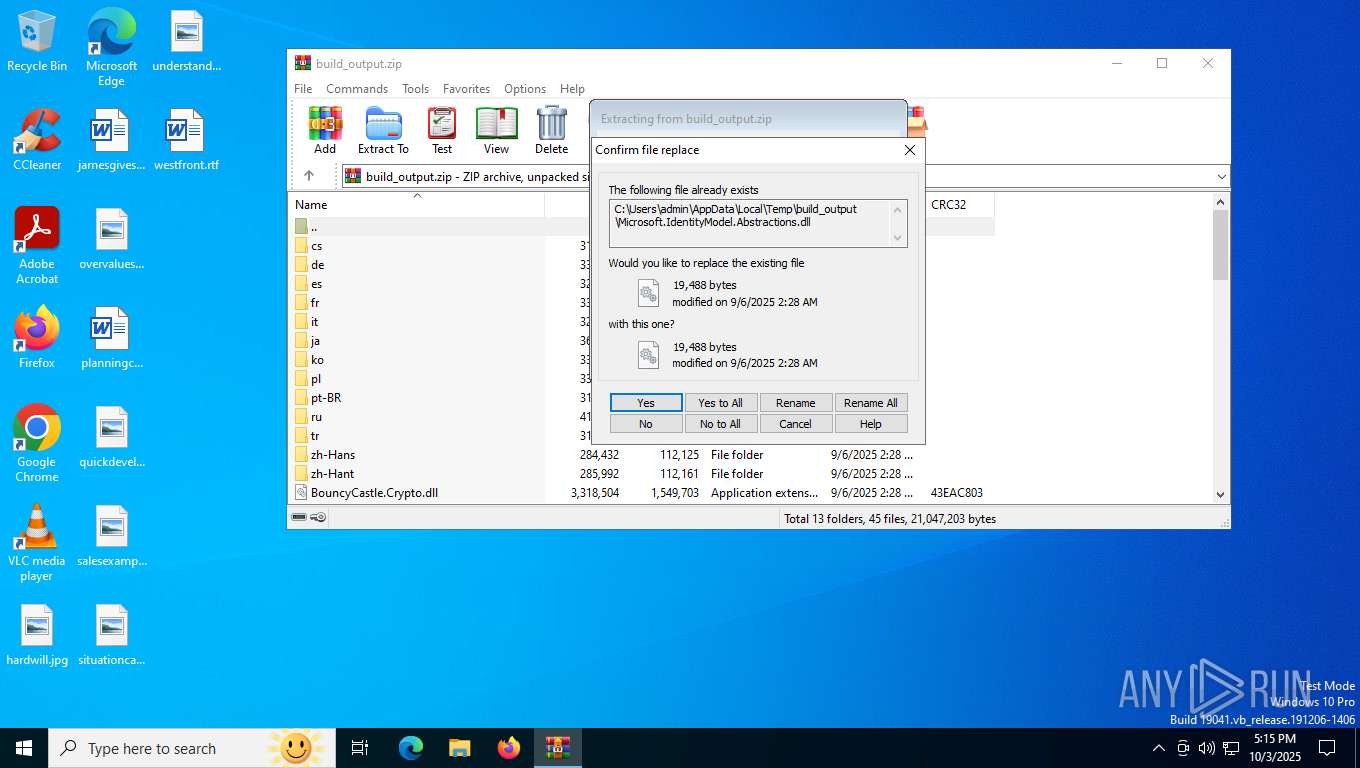
Task: Open the Help menu
Action: 572,89
